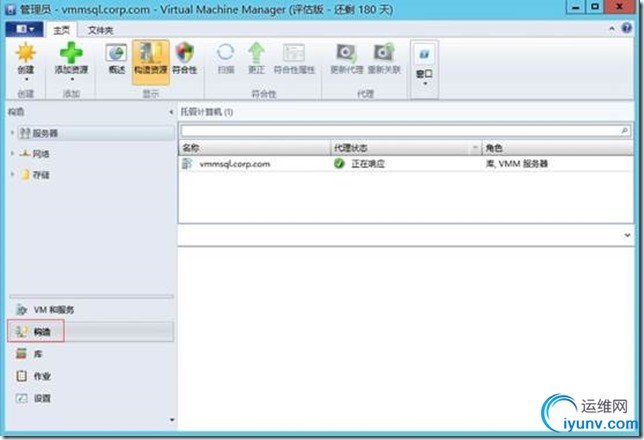This screenshot has width=644, height=440.
Task: Select the vmmsql.corp.com row
Action: click(x=406, y=164)
